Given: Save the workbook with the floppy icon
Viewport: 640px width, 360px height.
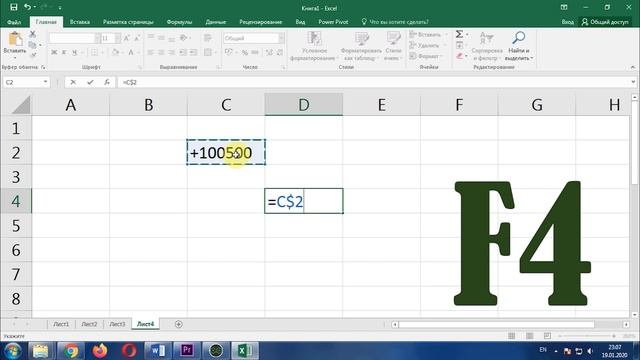Looking at the screenshot, I should 13,7.
